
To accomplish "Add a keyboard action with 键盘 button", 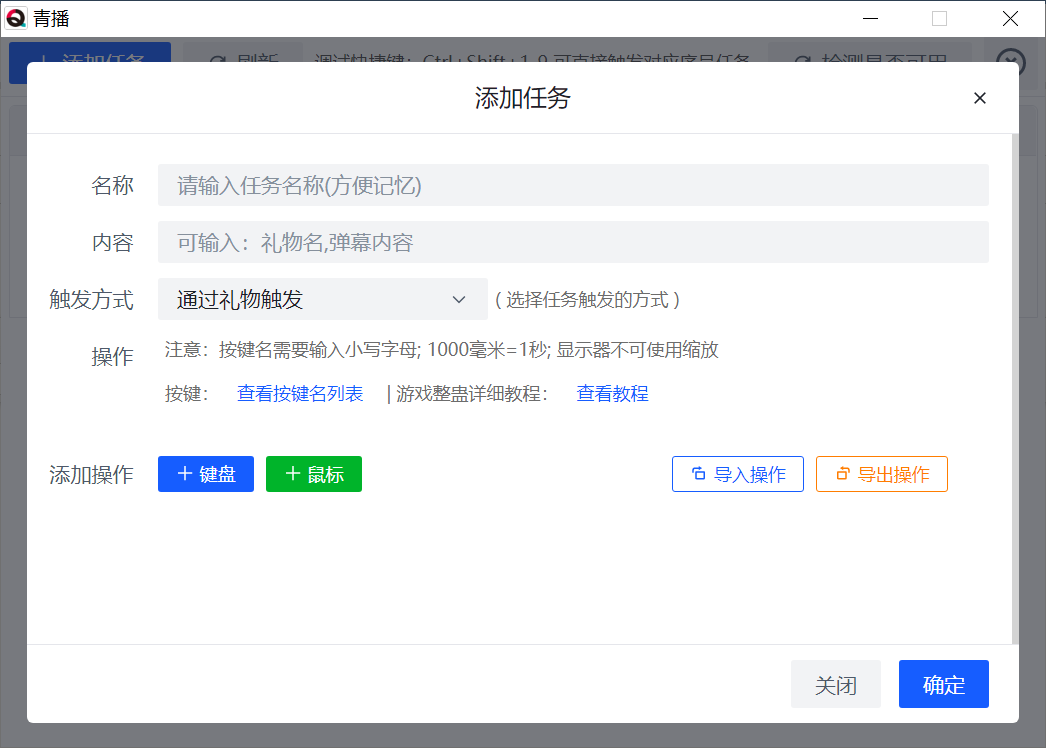I will 206,474.
